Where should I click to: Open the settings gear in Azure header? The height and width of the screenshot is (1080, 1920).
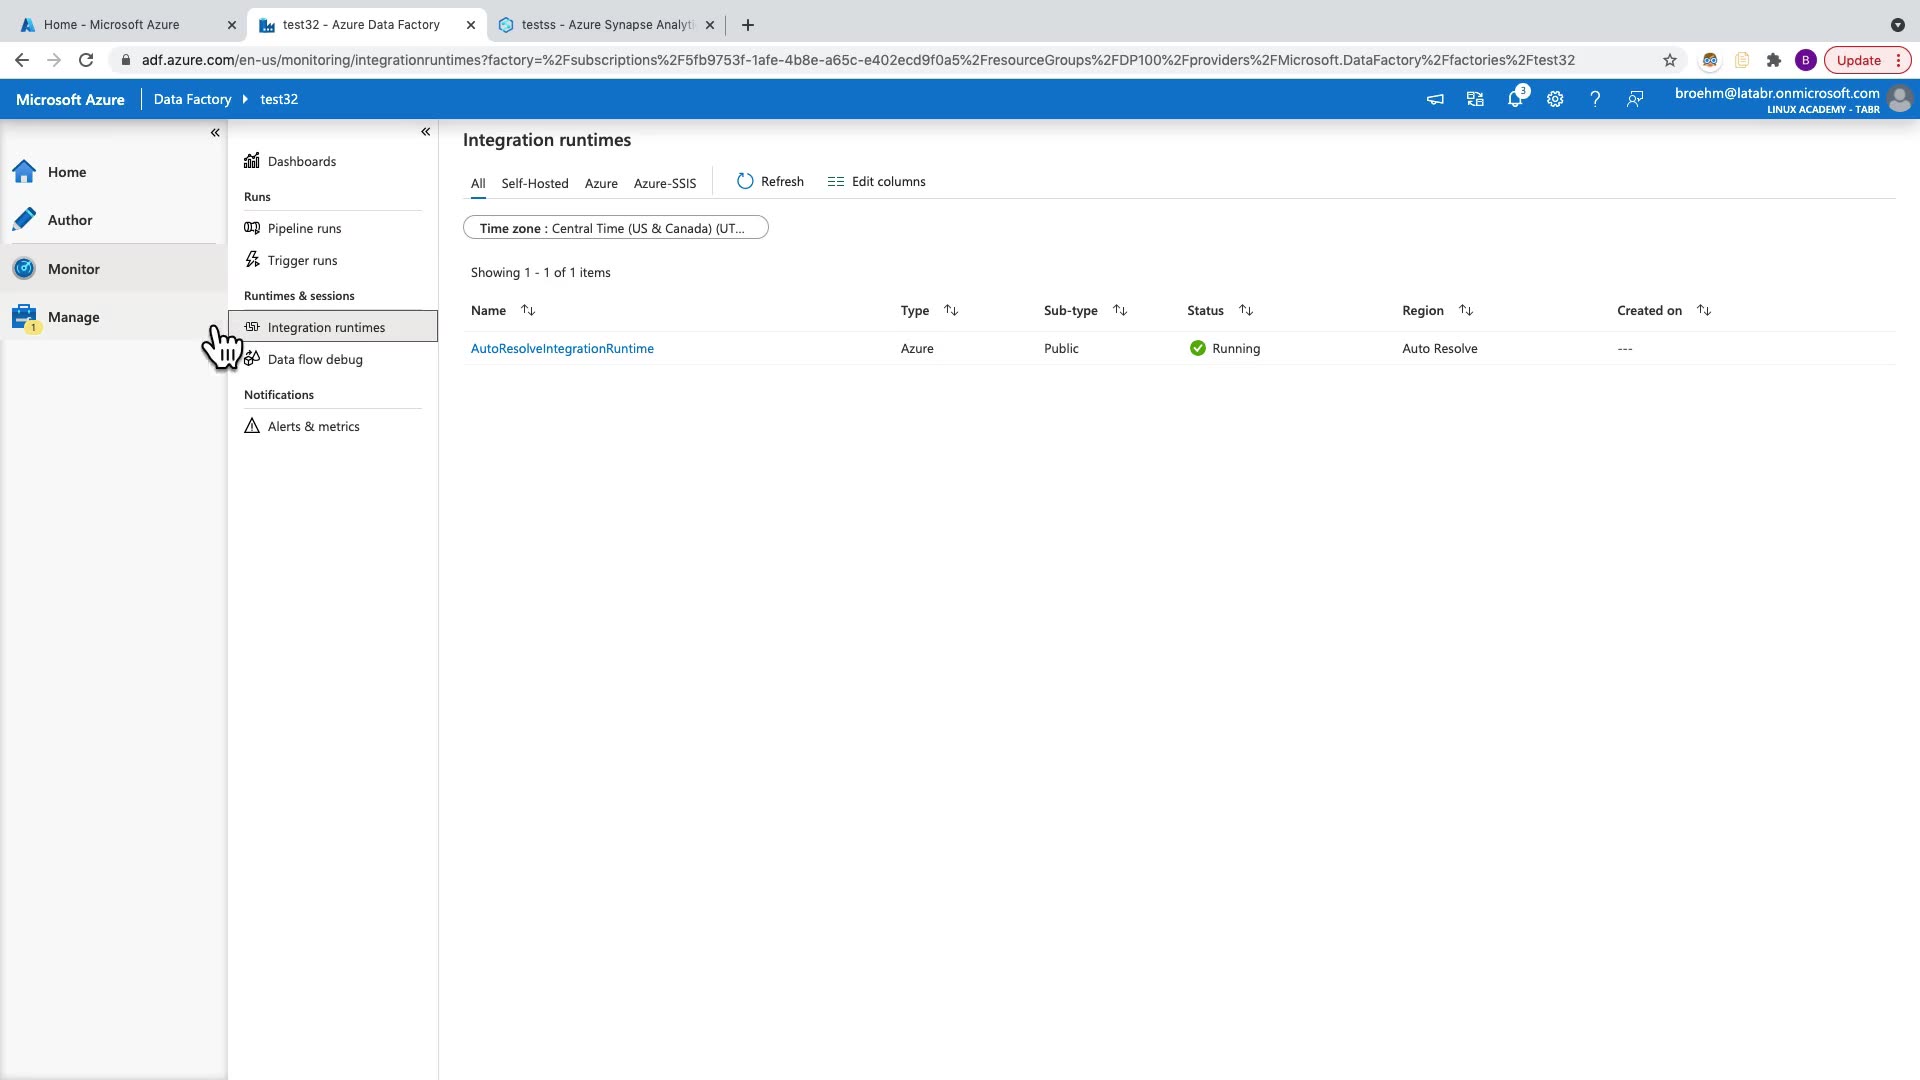(x=1555, y=99)
